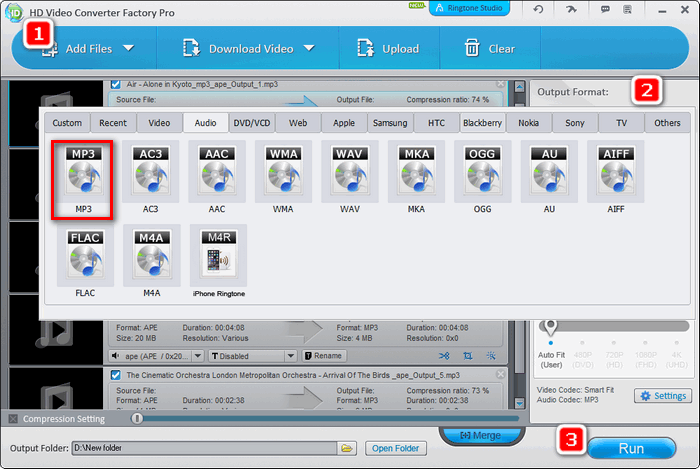Choose the AC3 audio format icon
Image resolution: width=700 pixels, height=469 pixels.
pos(150,172)
